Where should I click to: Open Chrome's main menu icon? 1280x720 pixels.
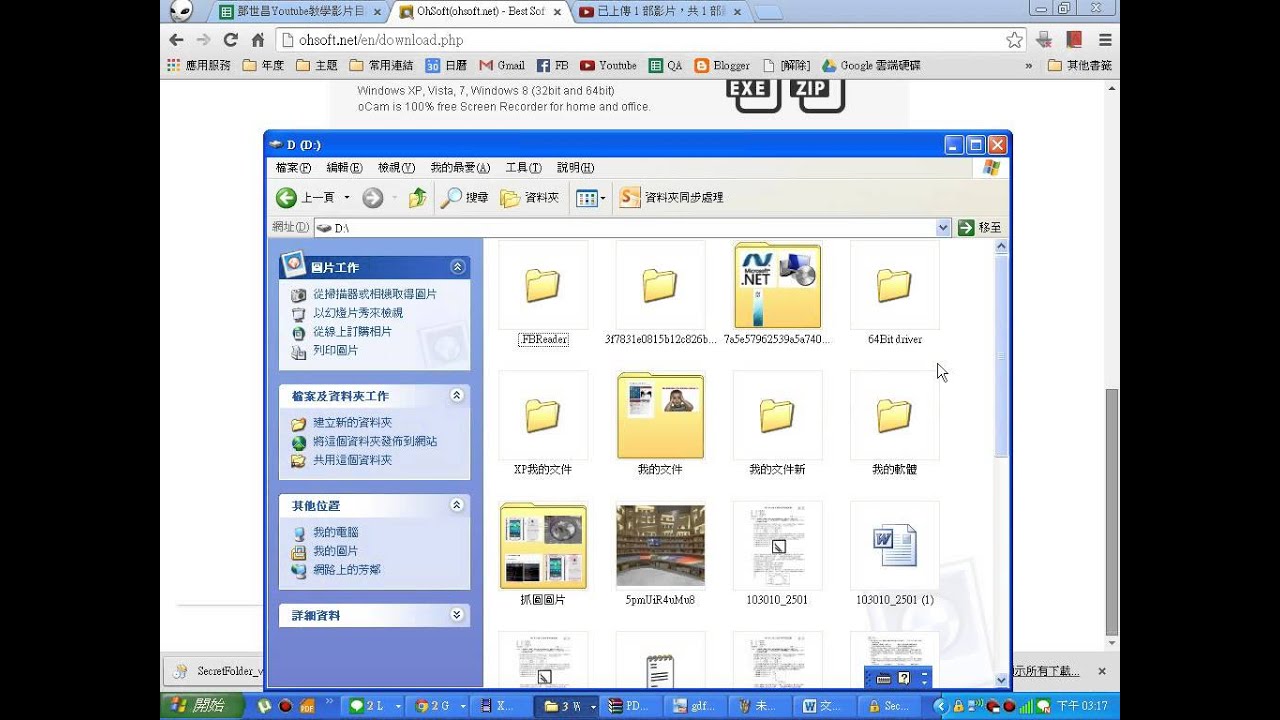click(x=1105, y=40)
